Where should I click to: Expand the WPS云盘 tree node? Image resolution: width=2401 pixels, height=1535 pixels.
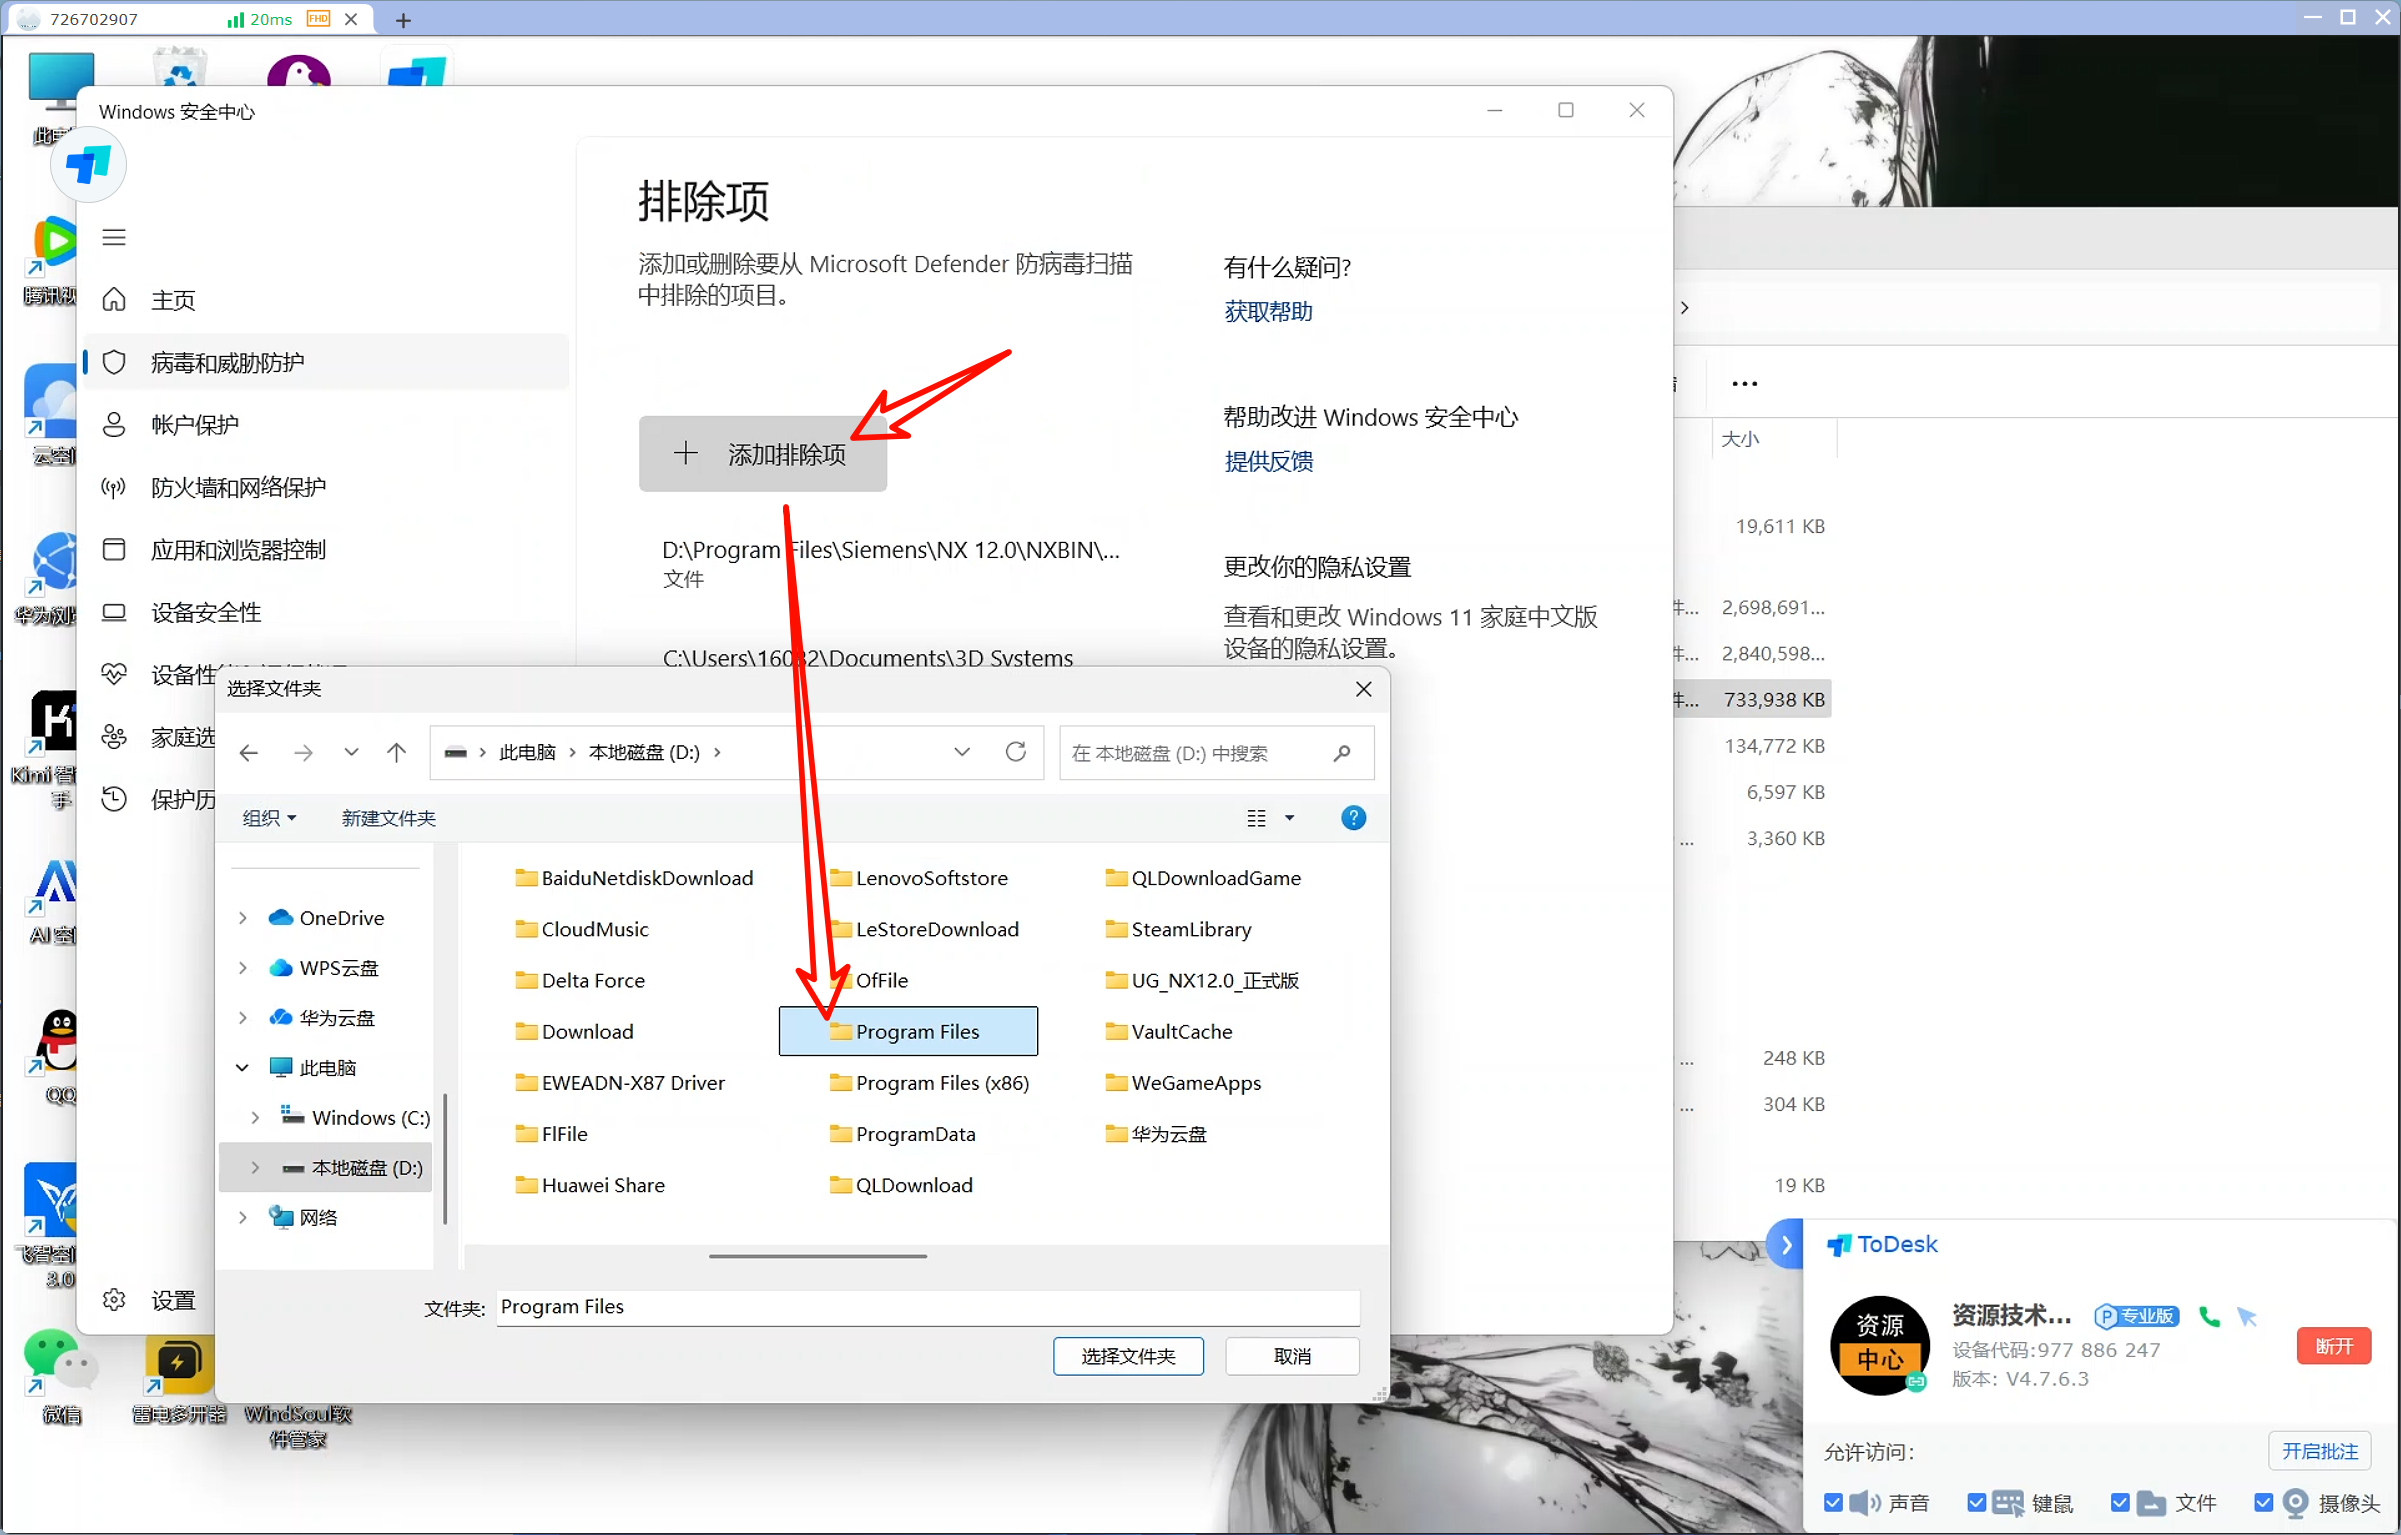click(x=243, y=967)
